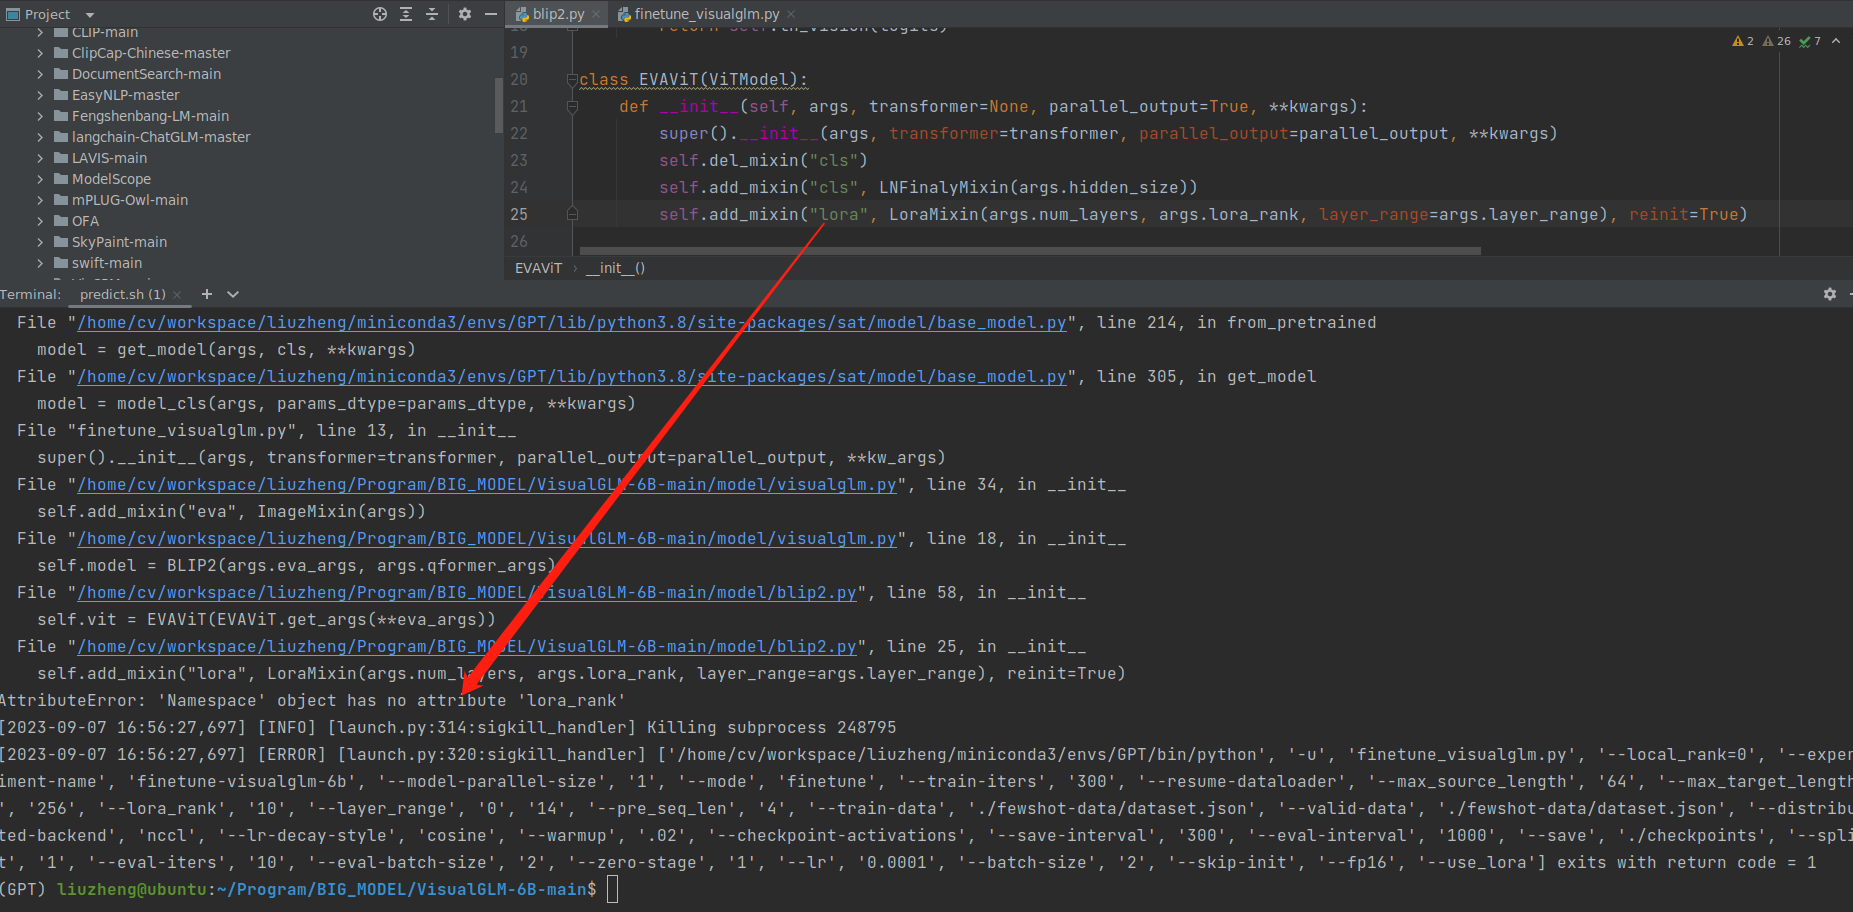This screenshot has height=912, width=1853.
Task: Add a new terminal session with plus
Action: point(207,294)
